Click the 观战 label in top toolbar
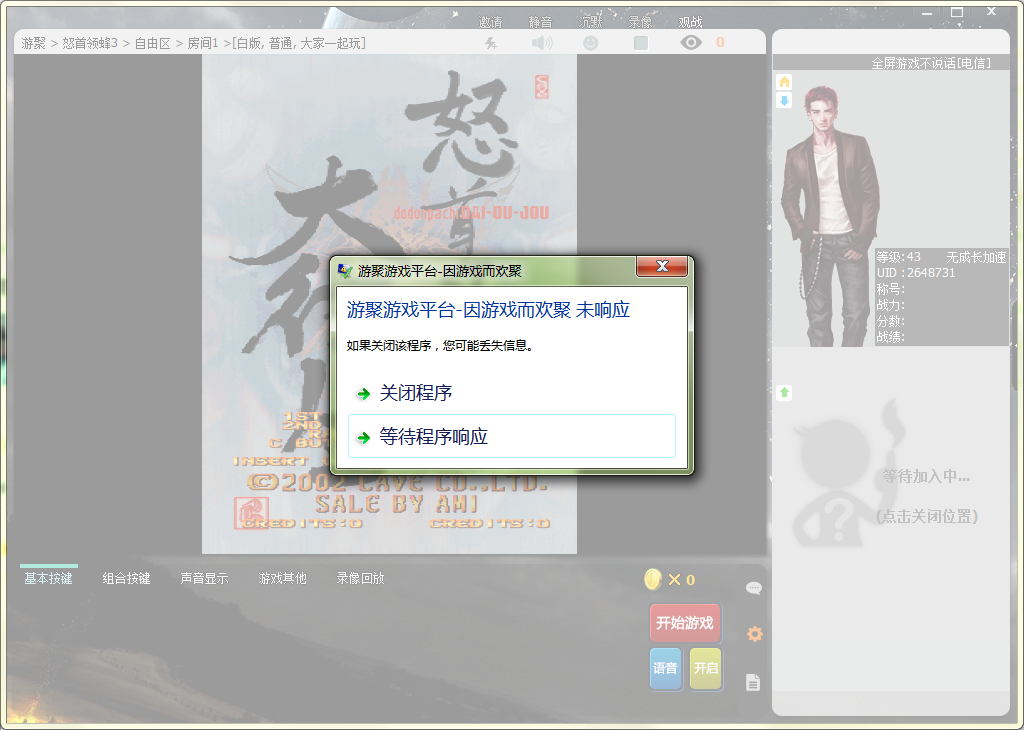The width and height of the screenshot is (1024, 730). tap(690, 22)
